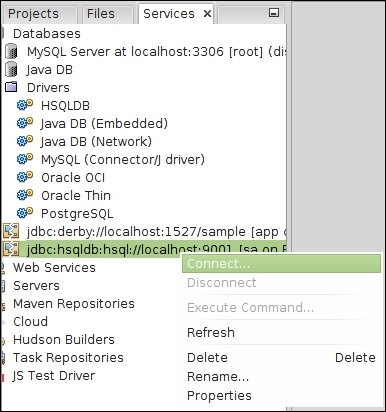Select the Cloud node
The height and width of the screenshot is (412, 386).
[x=30, y=322]
